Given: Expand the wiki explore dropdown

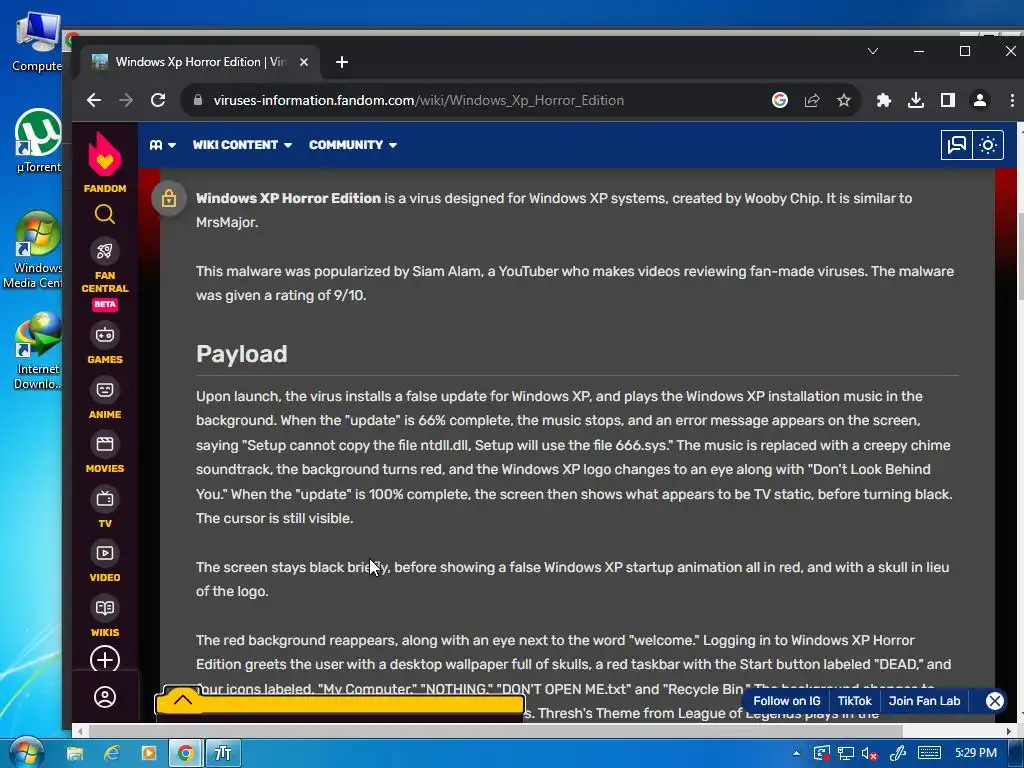Looking at the screenshot, I should pos(163,145).
